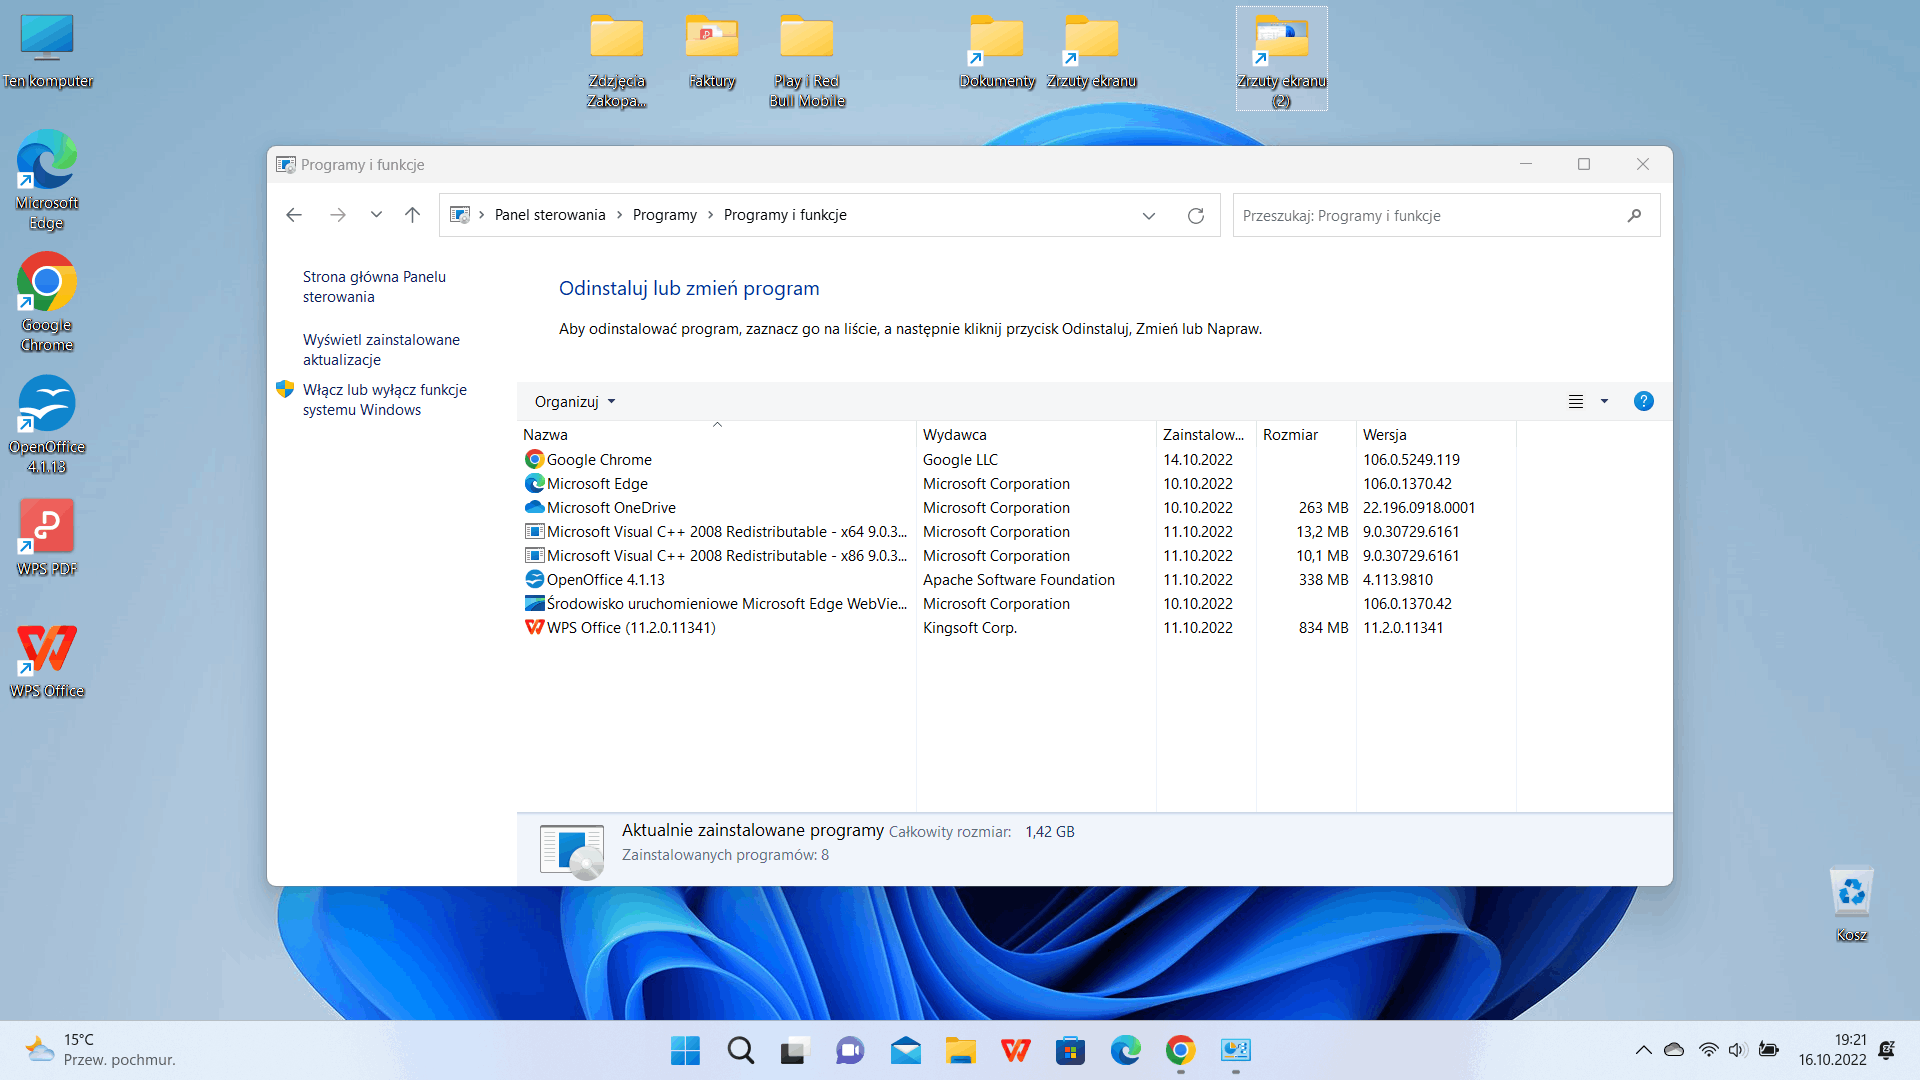Viewport: 1920px width, 1080px height.
Task: Go up one folder level with the arrow
Action: [412, 215]
